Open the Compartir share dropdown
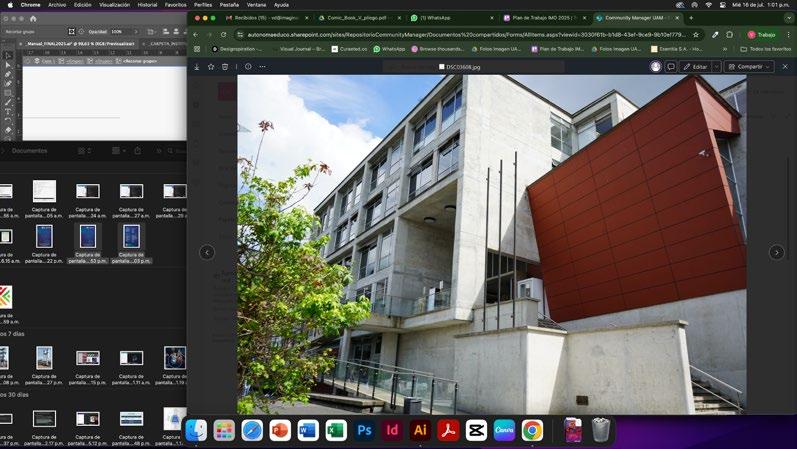 pos(749,67)
